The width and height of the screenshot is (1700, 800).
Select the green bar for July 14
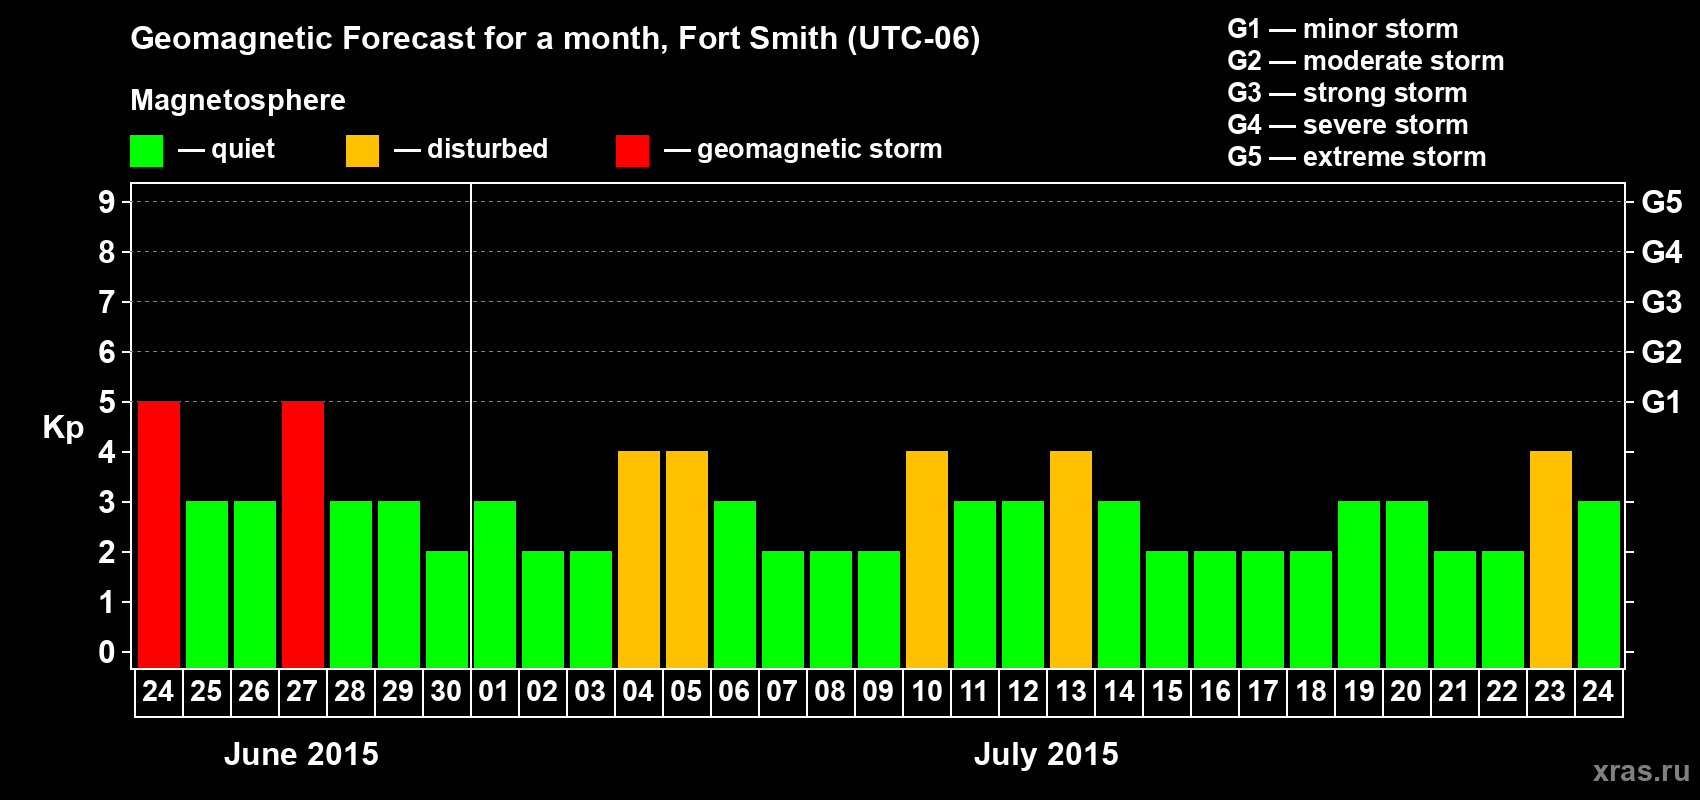point(1119,585)
